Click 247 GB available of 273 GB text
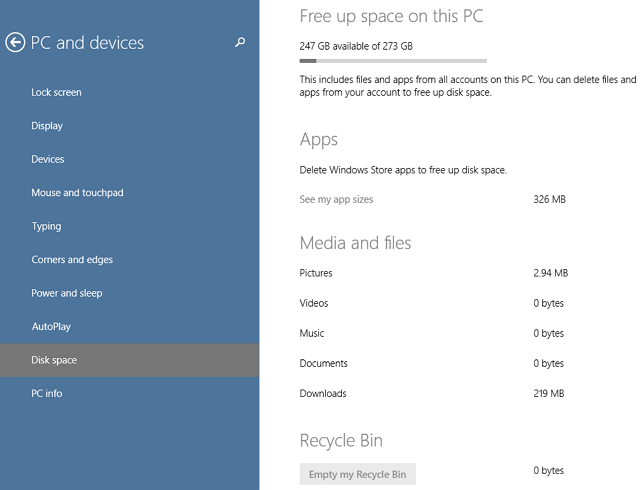The width and height of the screenshot is (640, 490). click(x=356, y=46)
